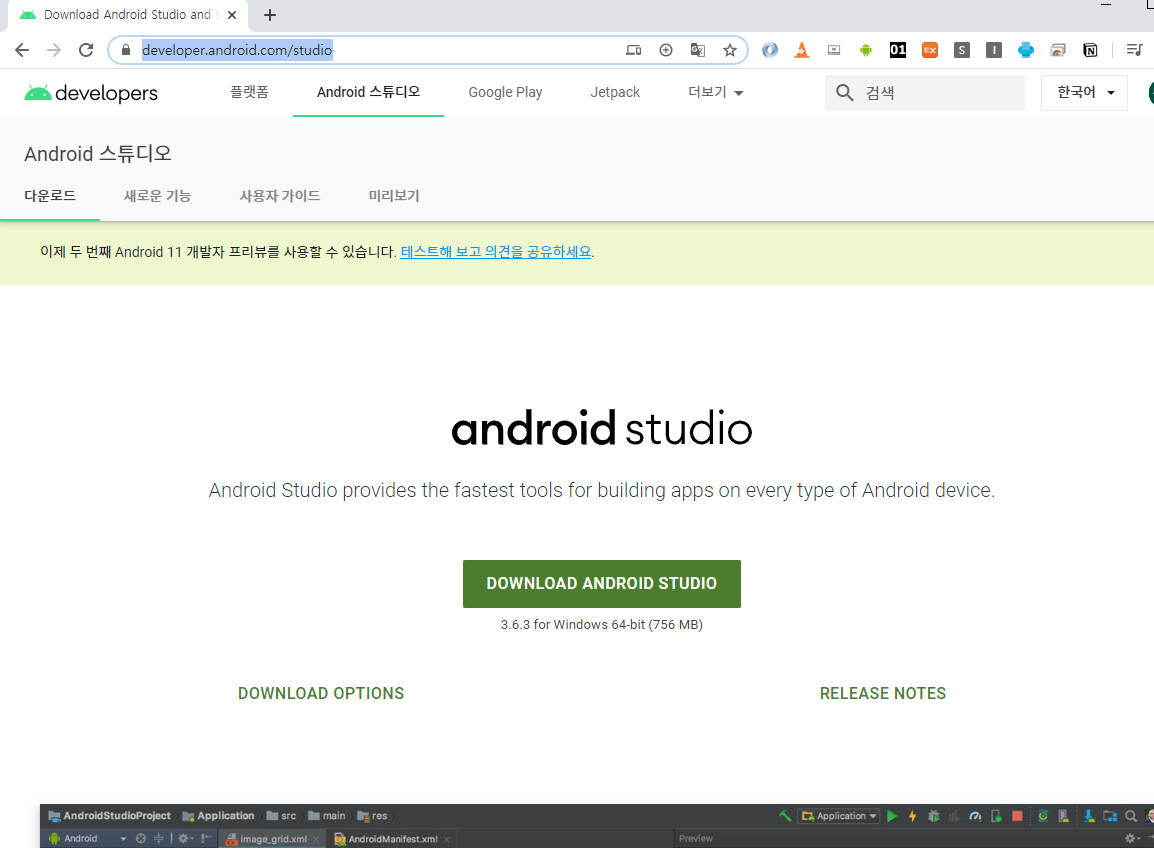This screenshot has height=848, width=1154.
Task: Switch to the 미리보기 tab
Action: tap(394, 196)
